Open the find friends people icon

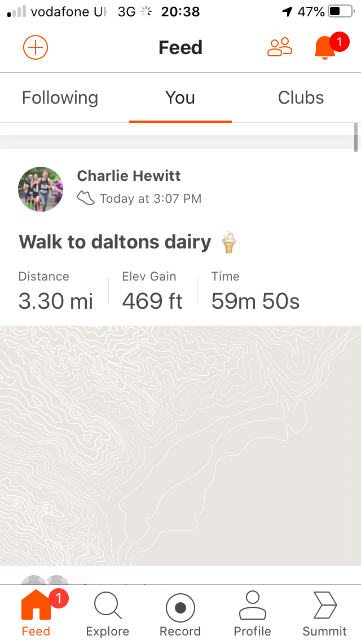(x=280, y=47)
